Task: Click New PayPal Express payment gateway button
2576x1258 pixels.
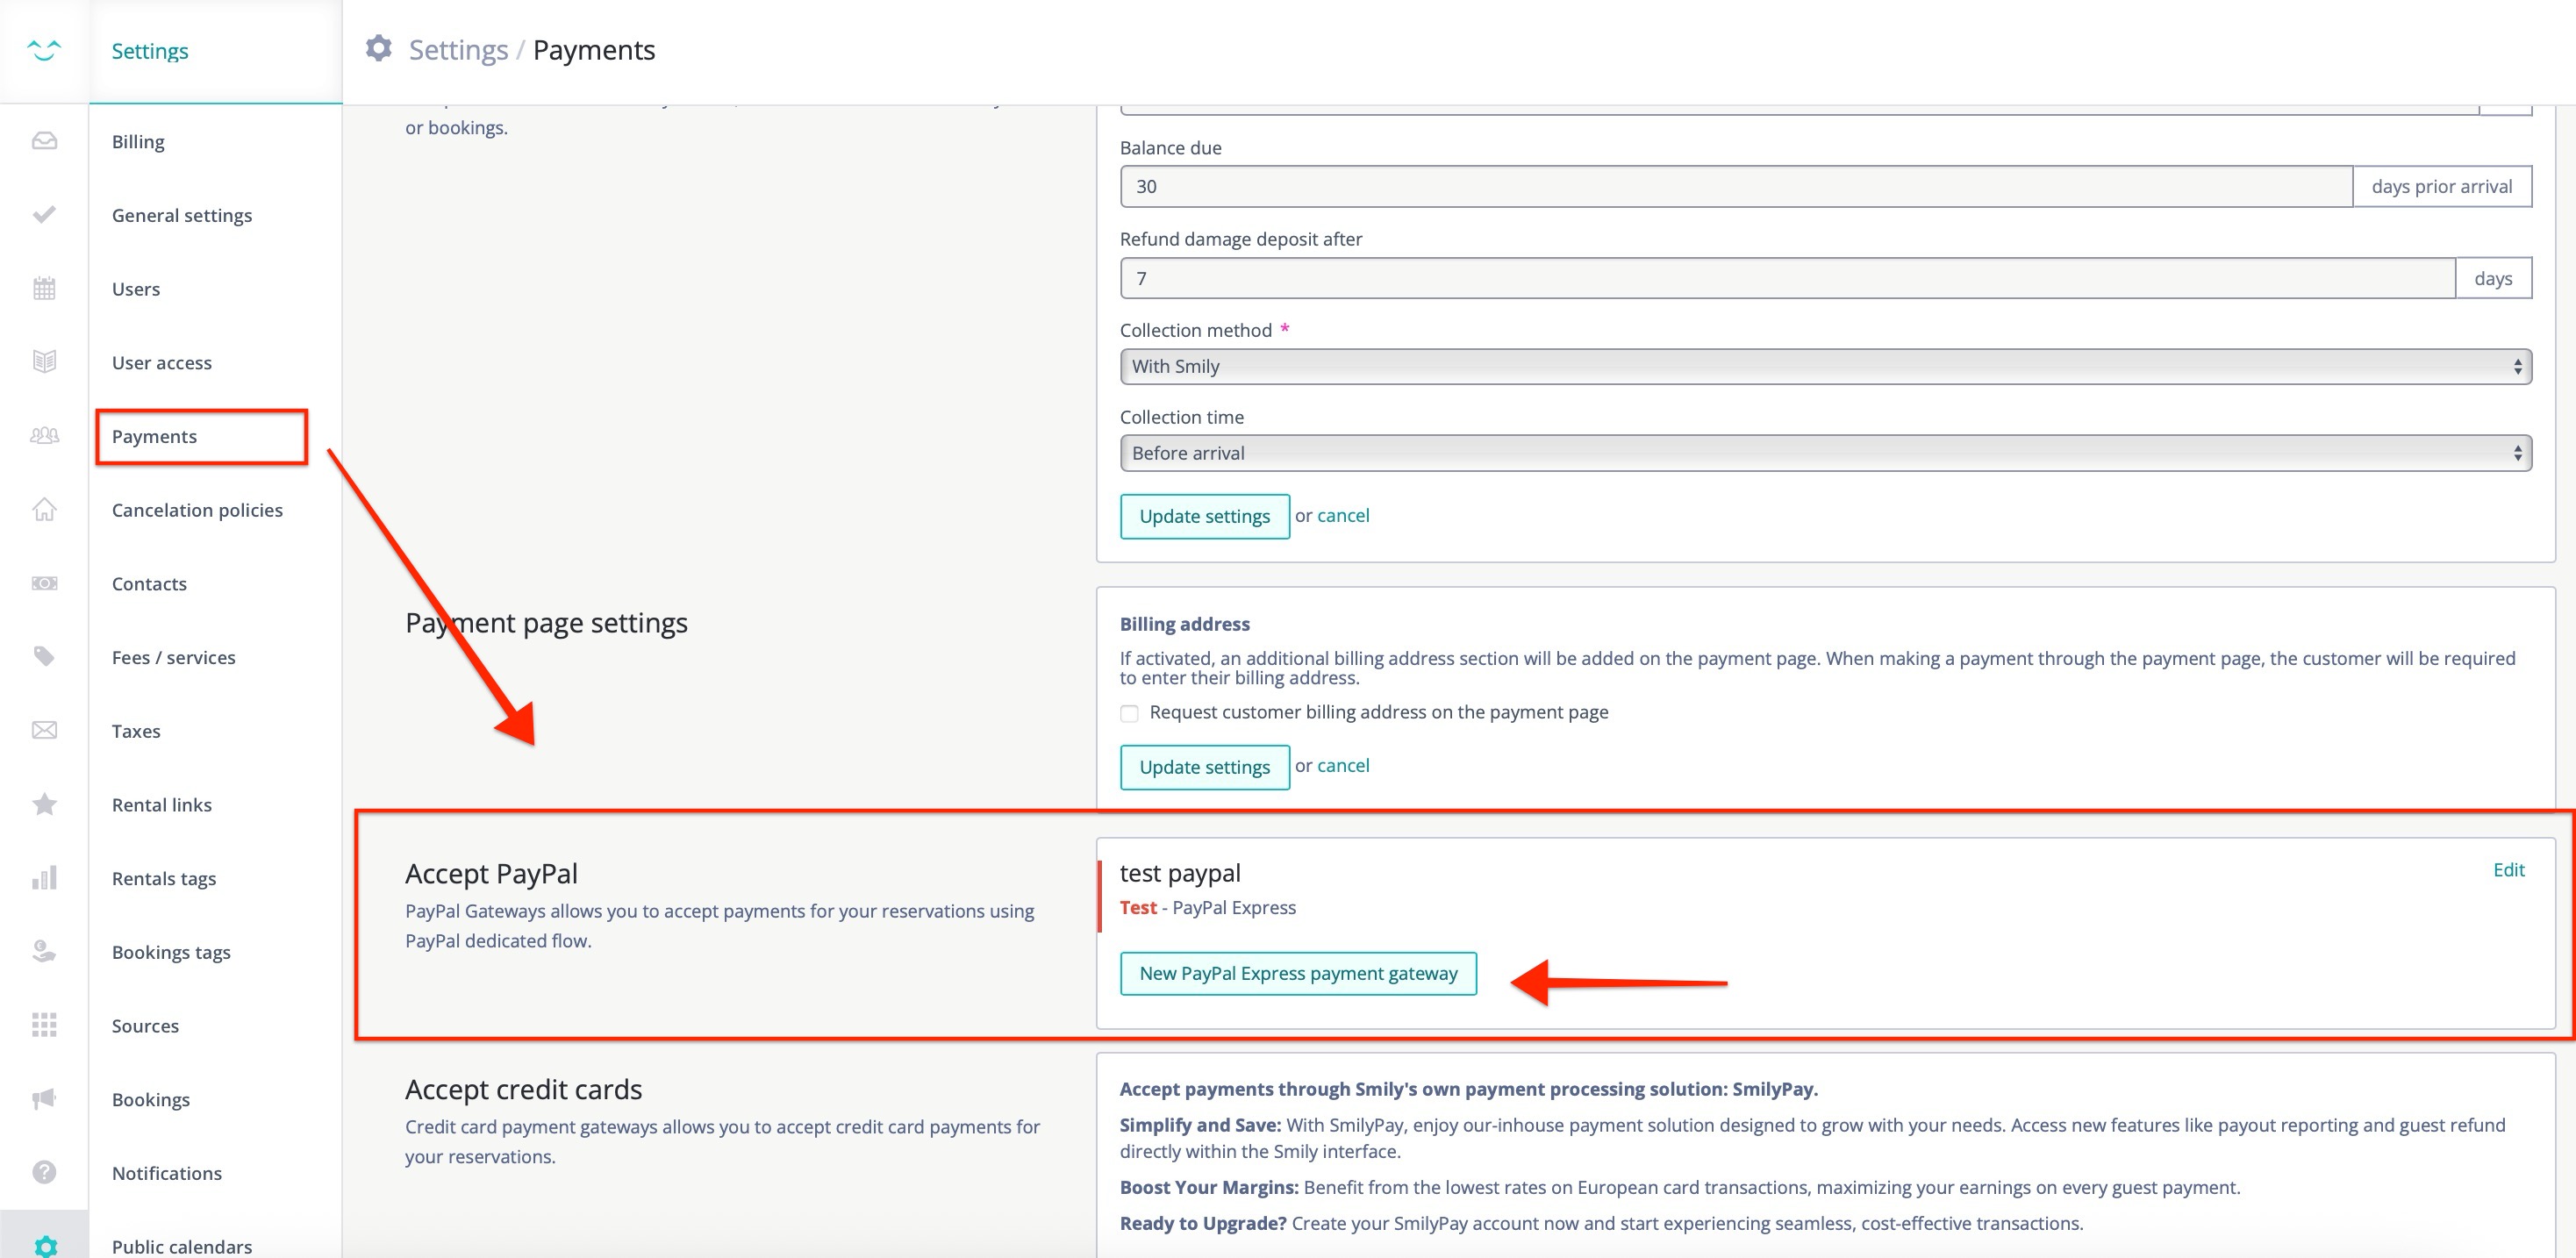Action: tap(1297, 973)
